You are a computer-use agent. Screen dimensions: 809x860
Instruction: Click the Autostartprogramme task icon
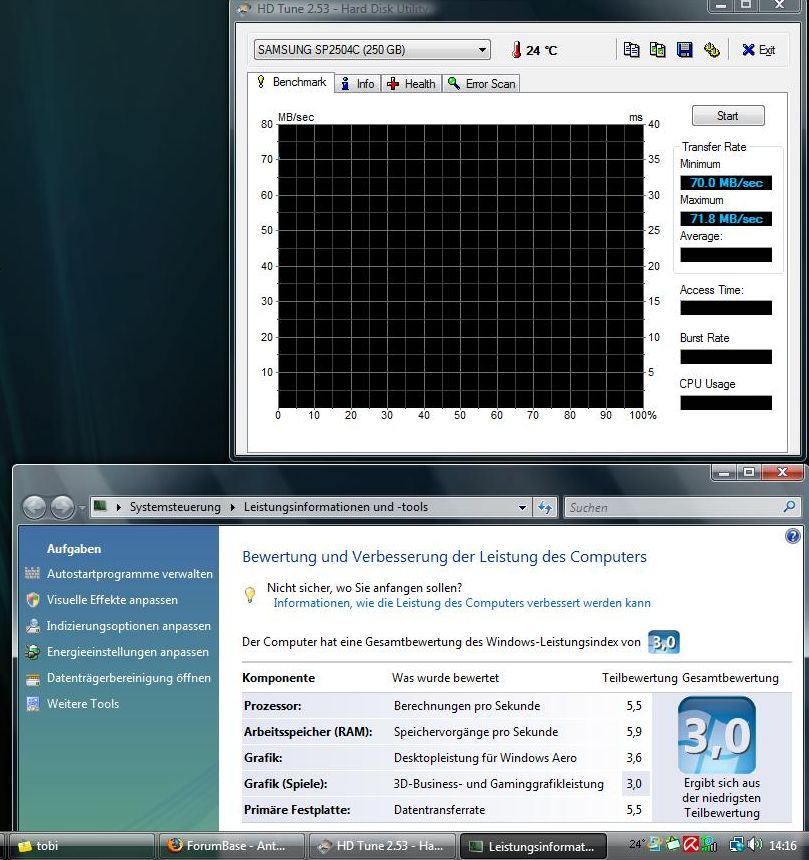coord(33,574)
